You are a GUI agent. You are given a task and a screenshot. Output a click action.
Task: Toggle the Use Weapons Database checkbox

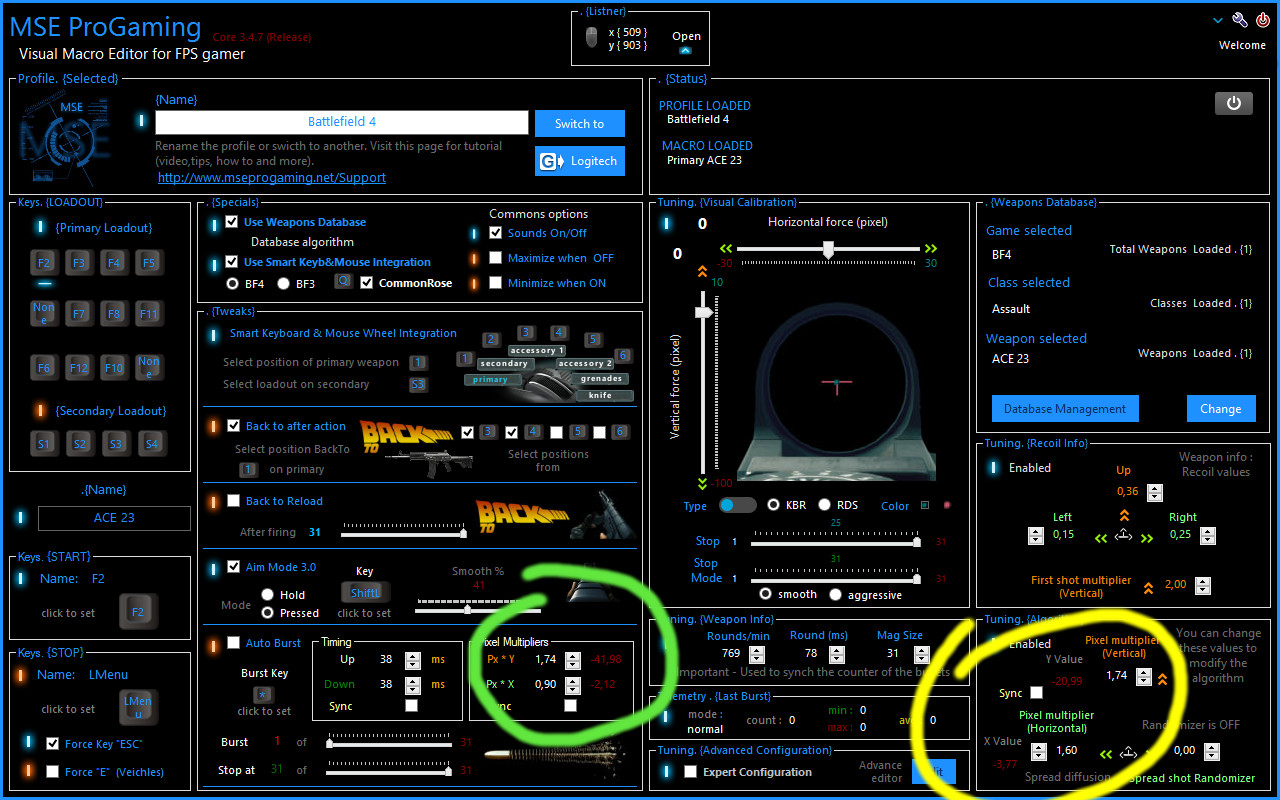pos(232,222)
